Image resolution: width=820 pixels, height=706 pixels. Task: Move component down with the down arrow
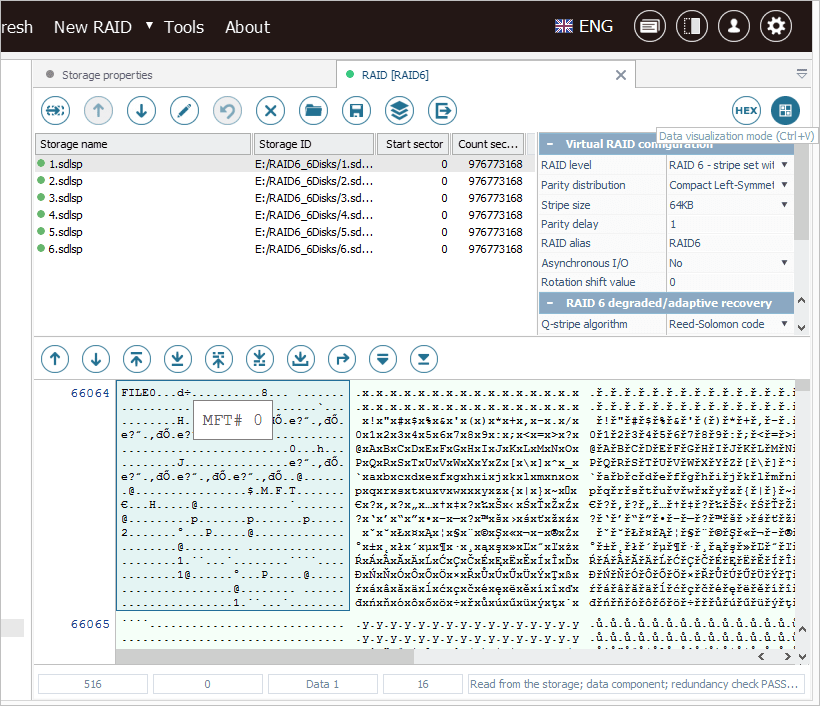click(x=141, y=110)
